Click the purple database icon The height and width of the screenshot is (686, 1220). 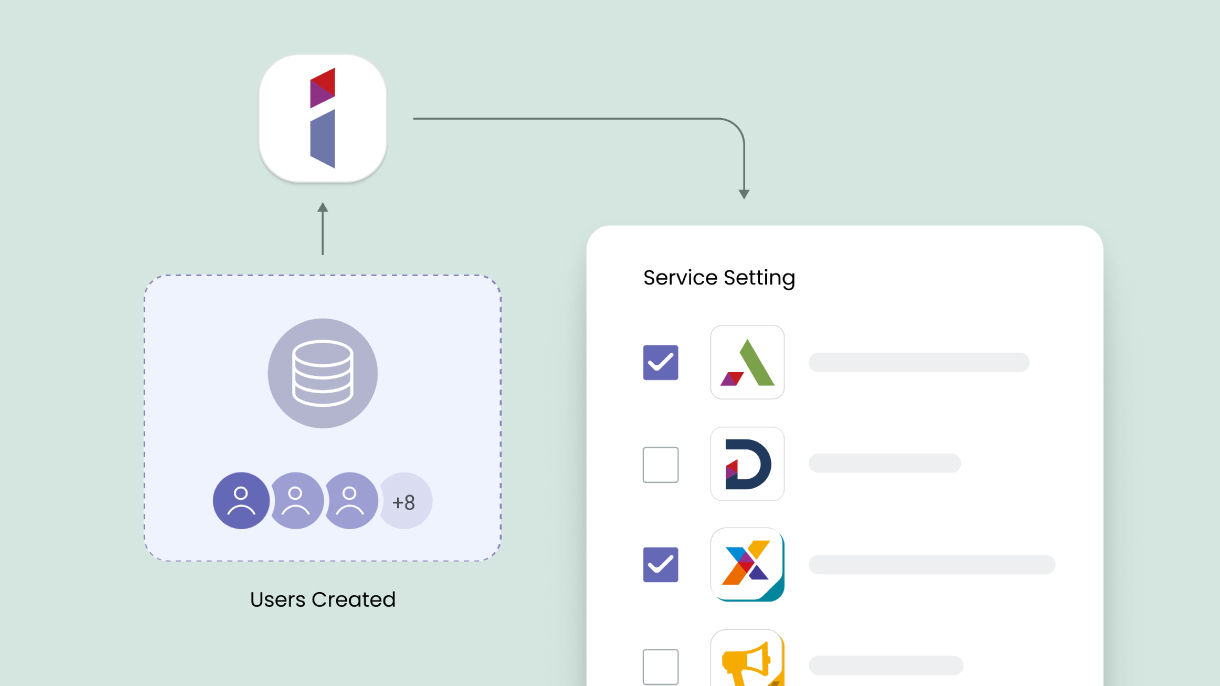(x=322, y=374)
